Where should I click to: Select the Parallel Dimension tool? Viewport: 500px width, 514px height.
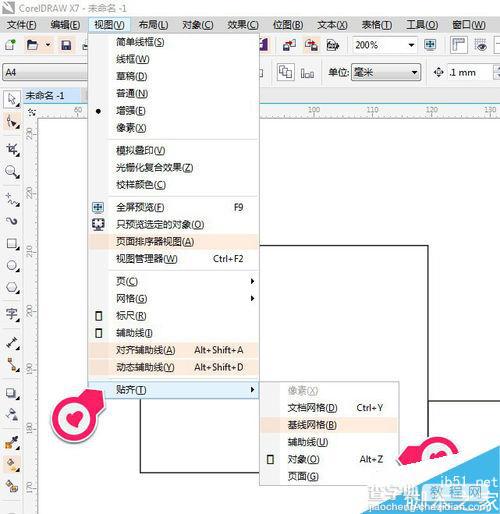pos(12,342)
